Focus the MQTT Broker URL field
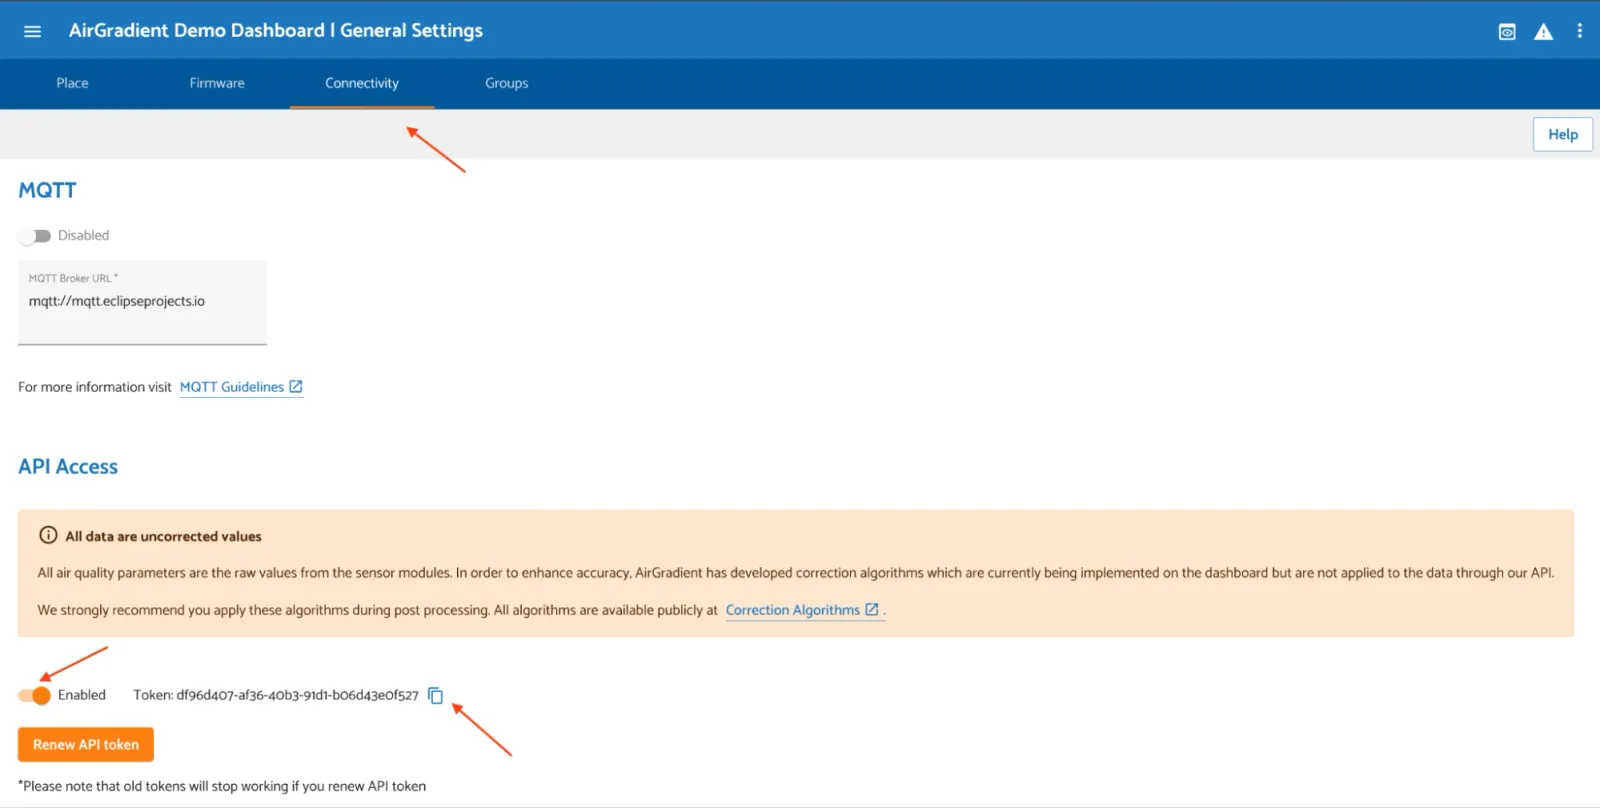1600x808 pixels. pos(142,302)
